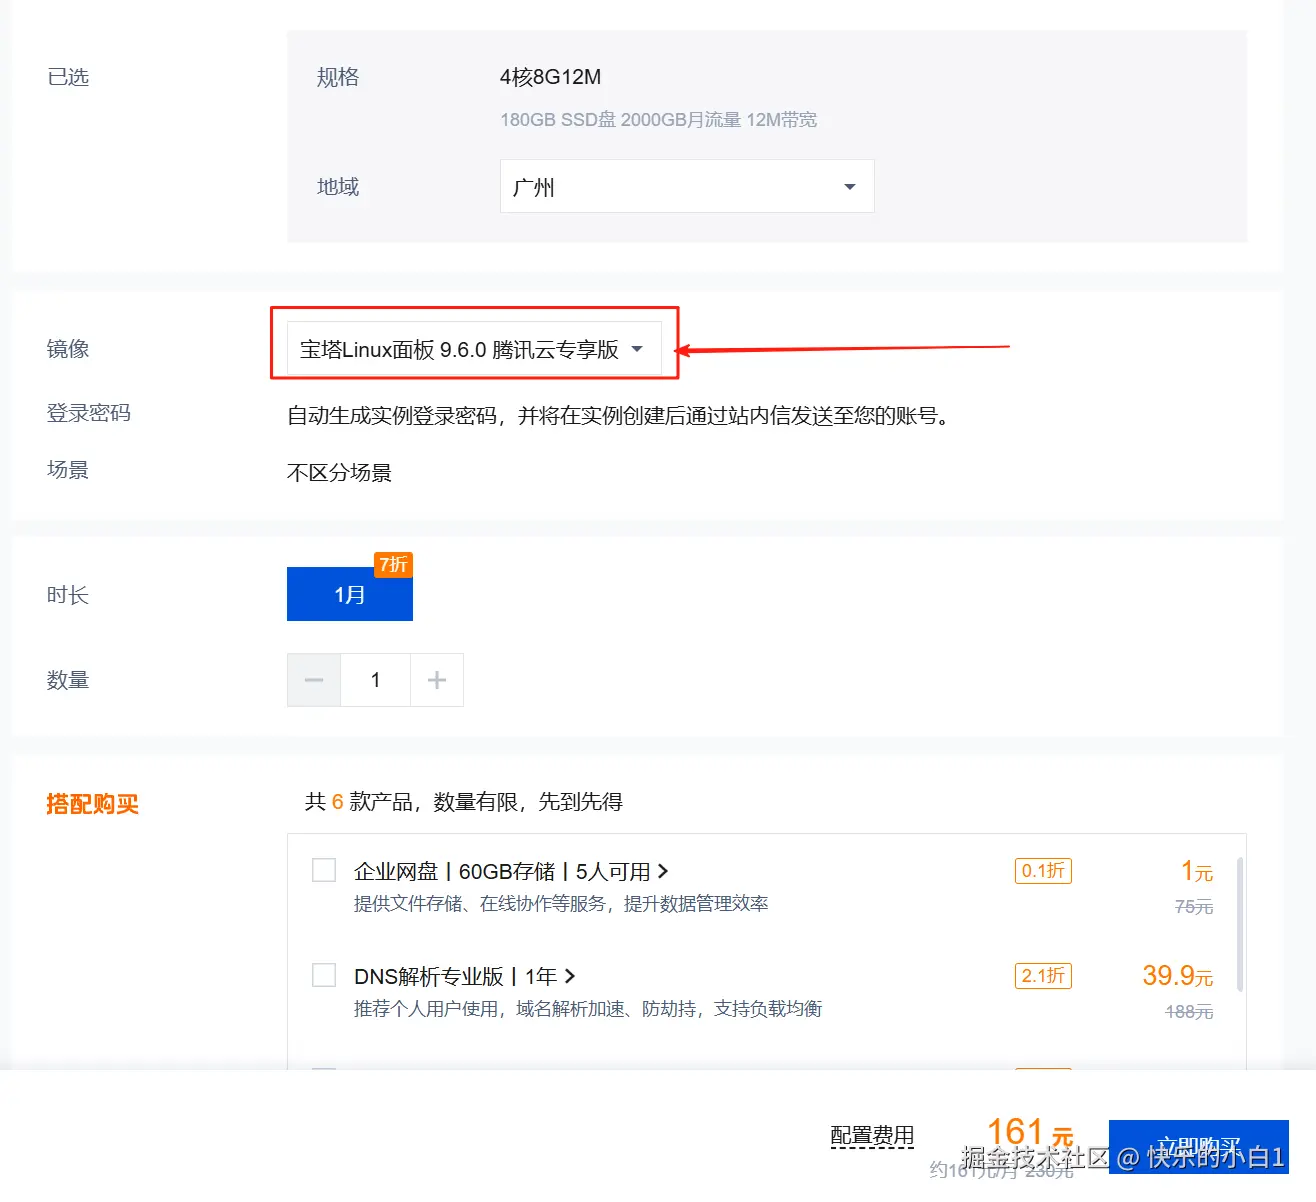Click the 2.1折 discount tag

tap(1043, 976)
